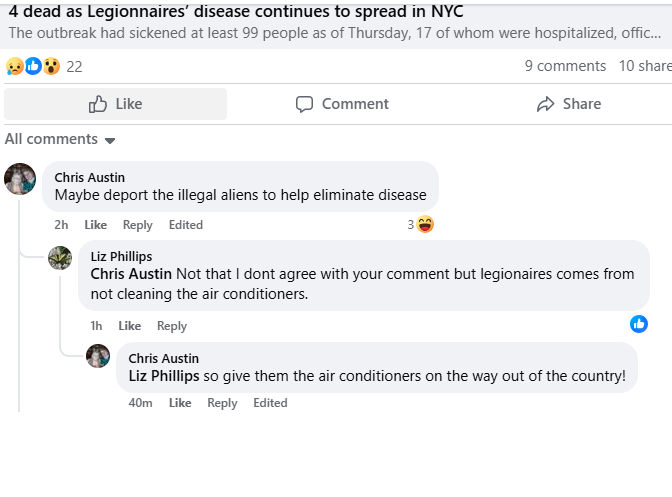The width and height of the screenshot is (672, 497).
Task: Reply to Chris Austin's top comment
Action: coord(138,225)
